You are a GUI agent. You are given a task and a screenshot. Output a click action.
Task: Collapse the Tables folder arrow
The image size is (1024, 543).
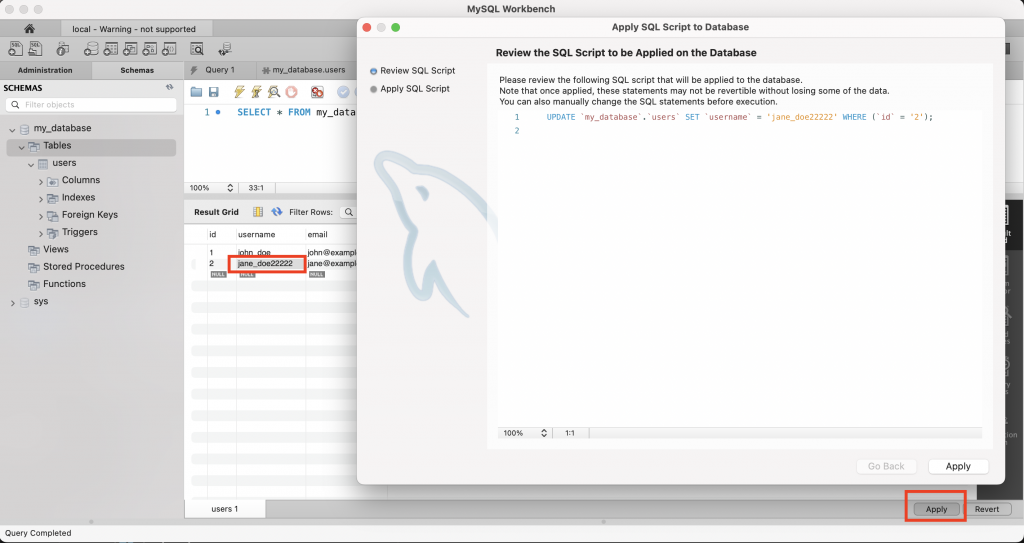click(x=22, y=147)
